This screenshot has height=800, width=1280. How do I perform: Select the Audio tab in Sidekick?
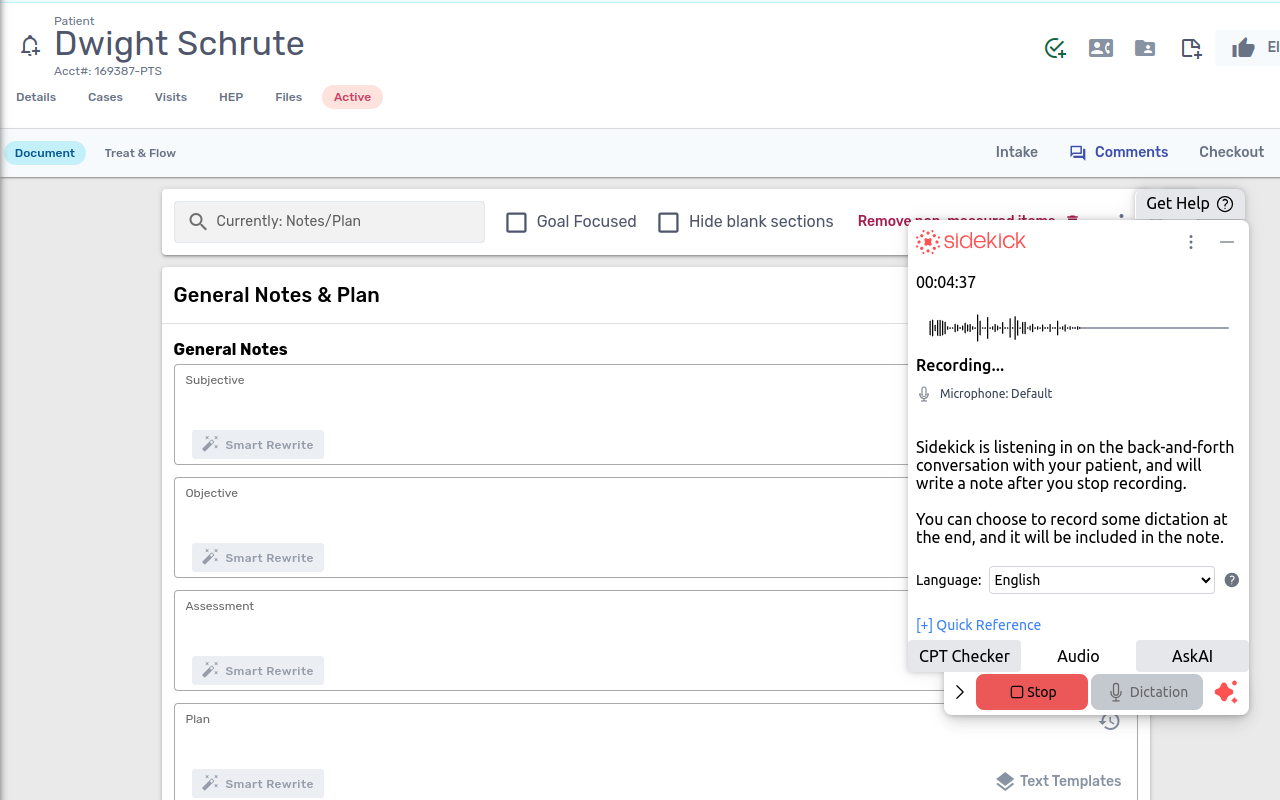pyautogui.click(x=1078, y=656)
